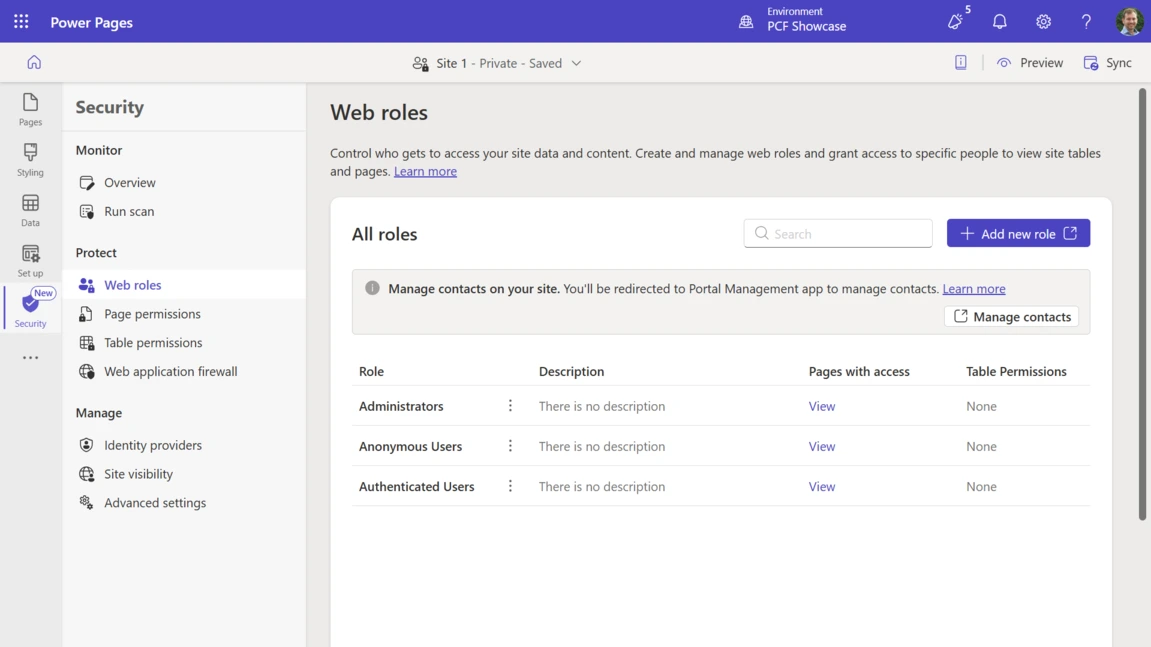Open more options for Administrators role

(510, 405)
